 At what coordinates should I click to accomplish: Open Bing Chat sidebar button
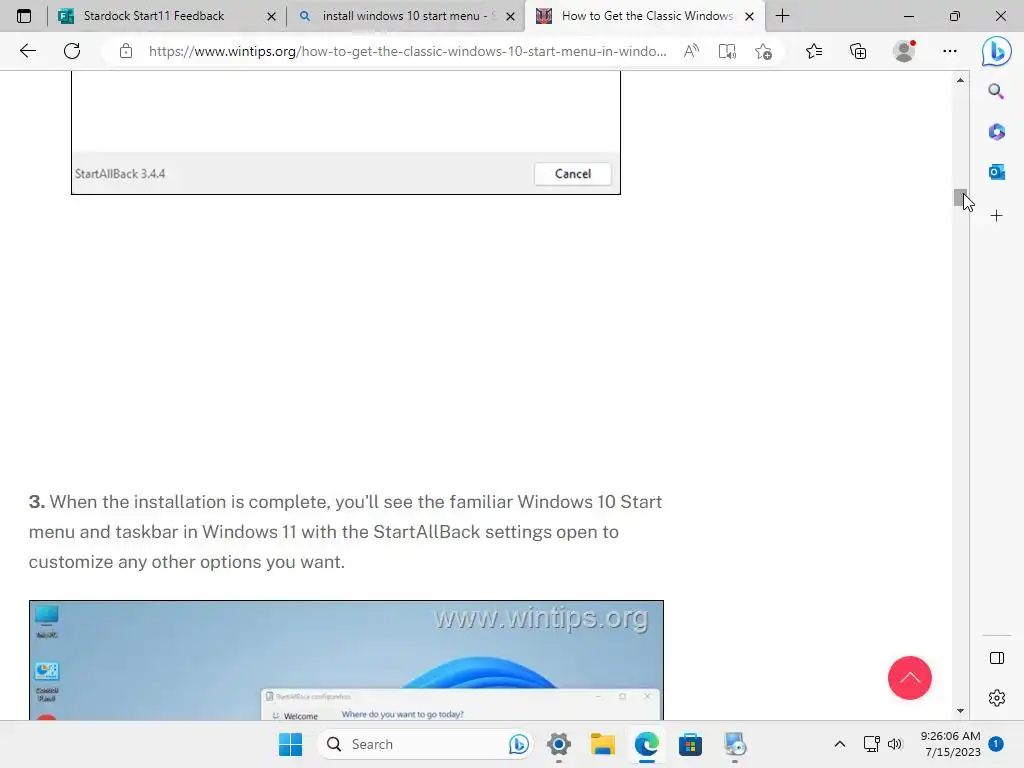coord(997,51)
